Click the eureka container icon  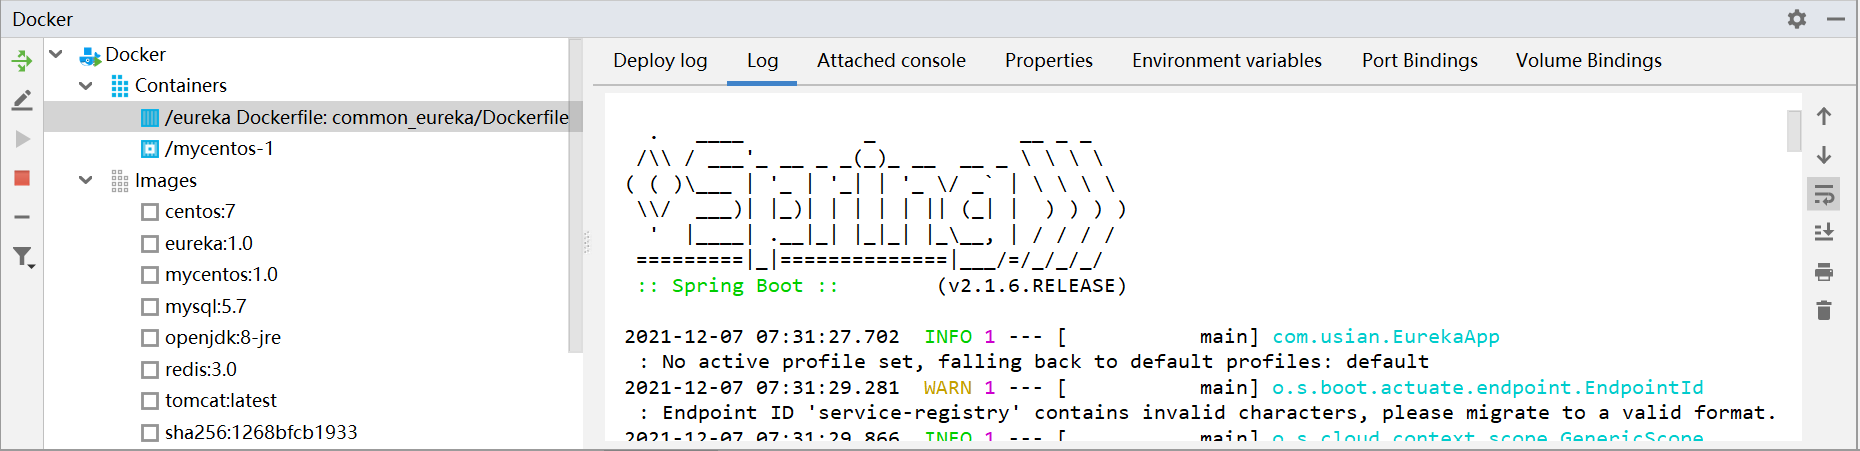150,118
